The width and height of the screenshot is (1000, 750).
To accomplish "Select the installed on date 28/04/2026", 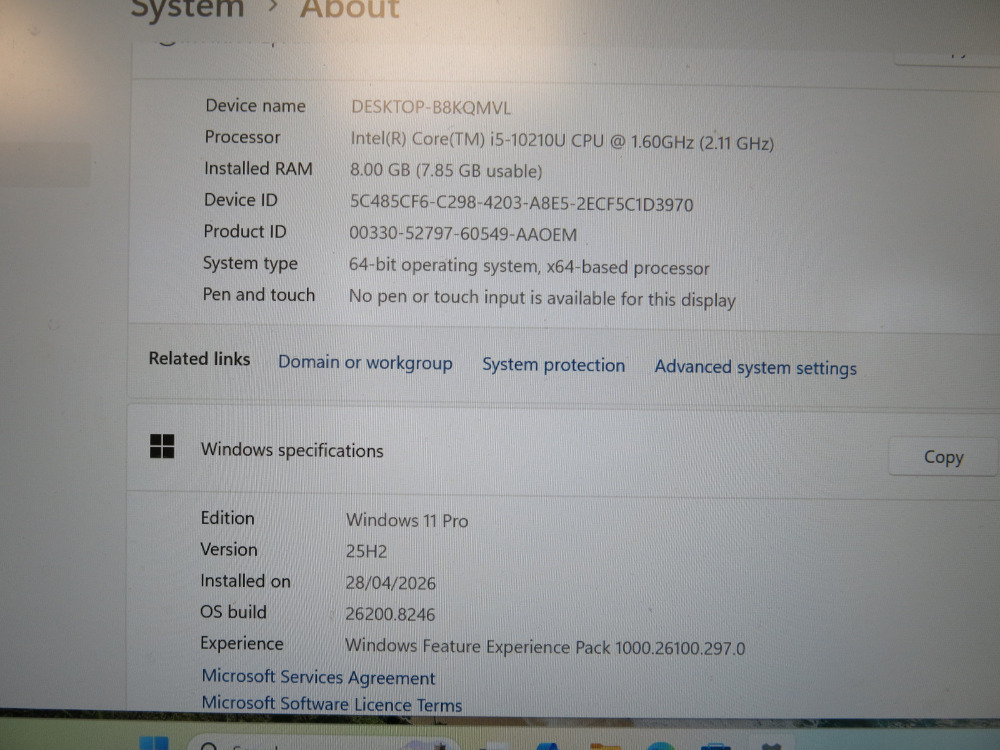I will (390, 582).
